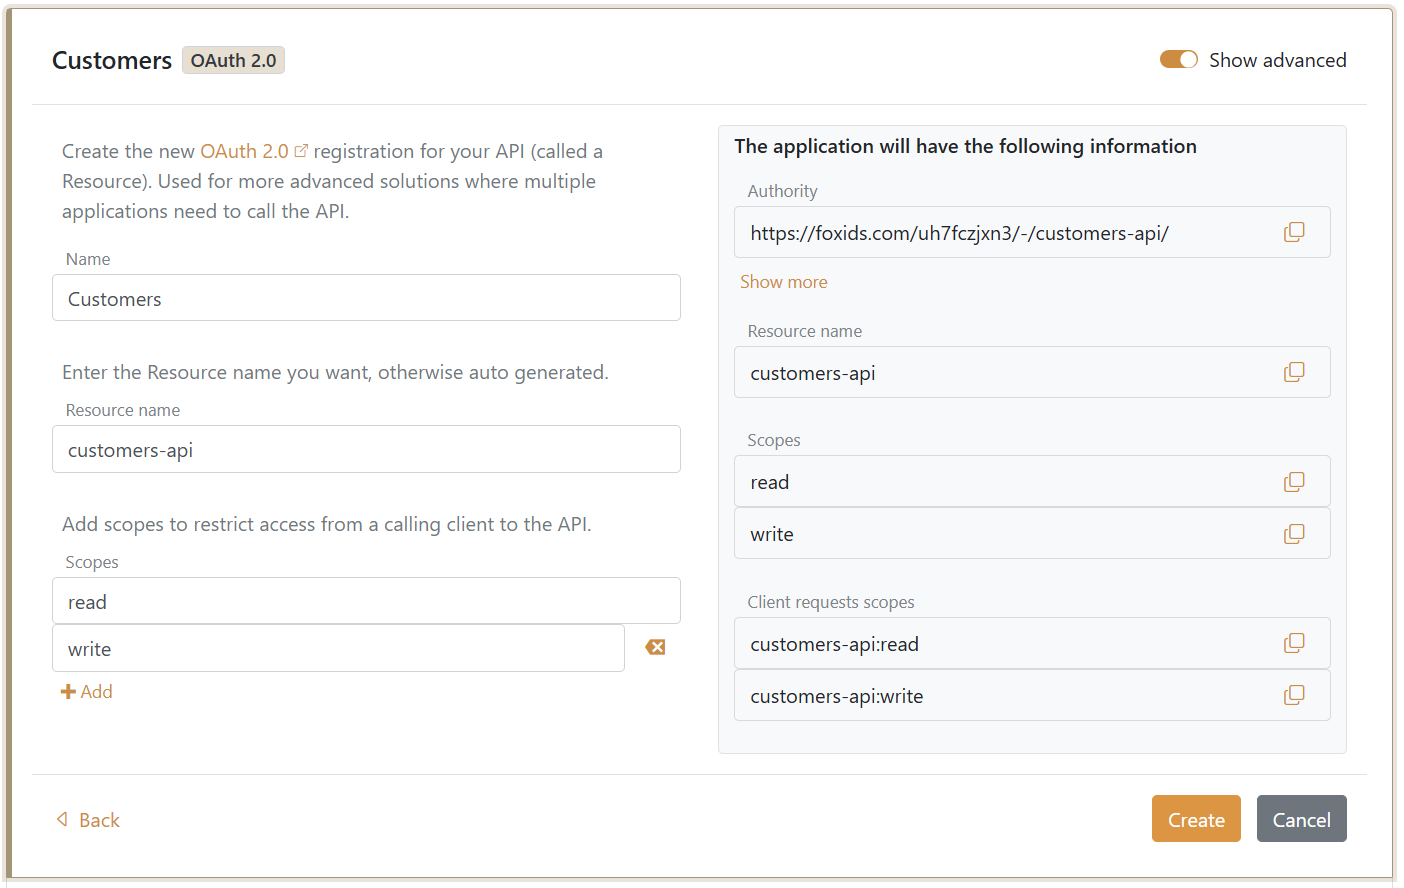This screenshot has width=1404, height=888.
Task: Select the read-only read scope field on the right
Action: coord(1032,482)
